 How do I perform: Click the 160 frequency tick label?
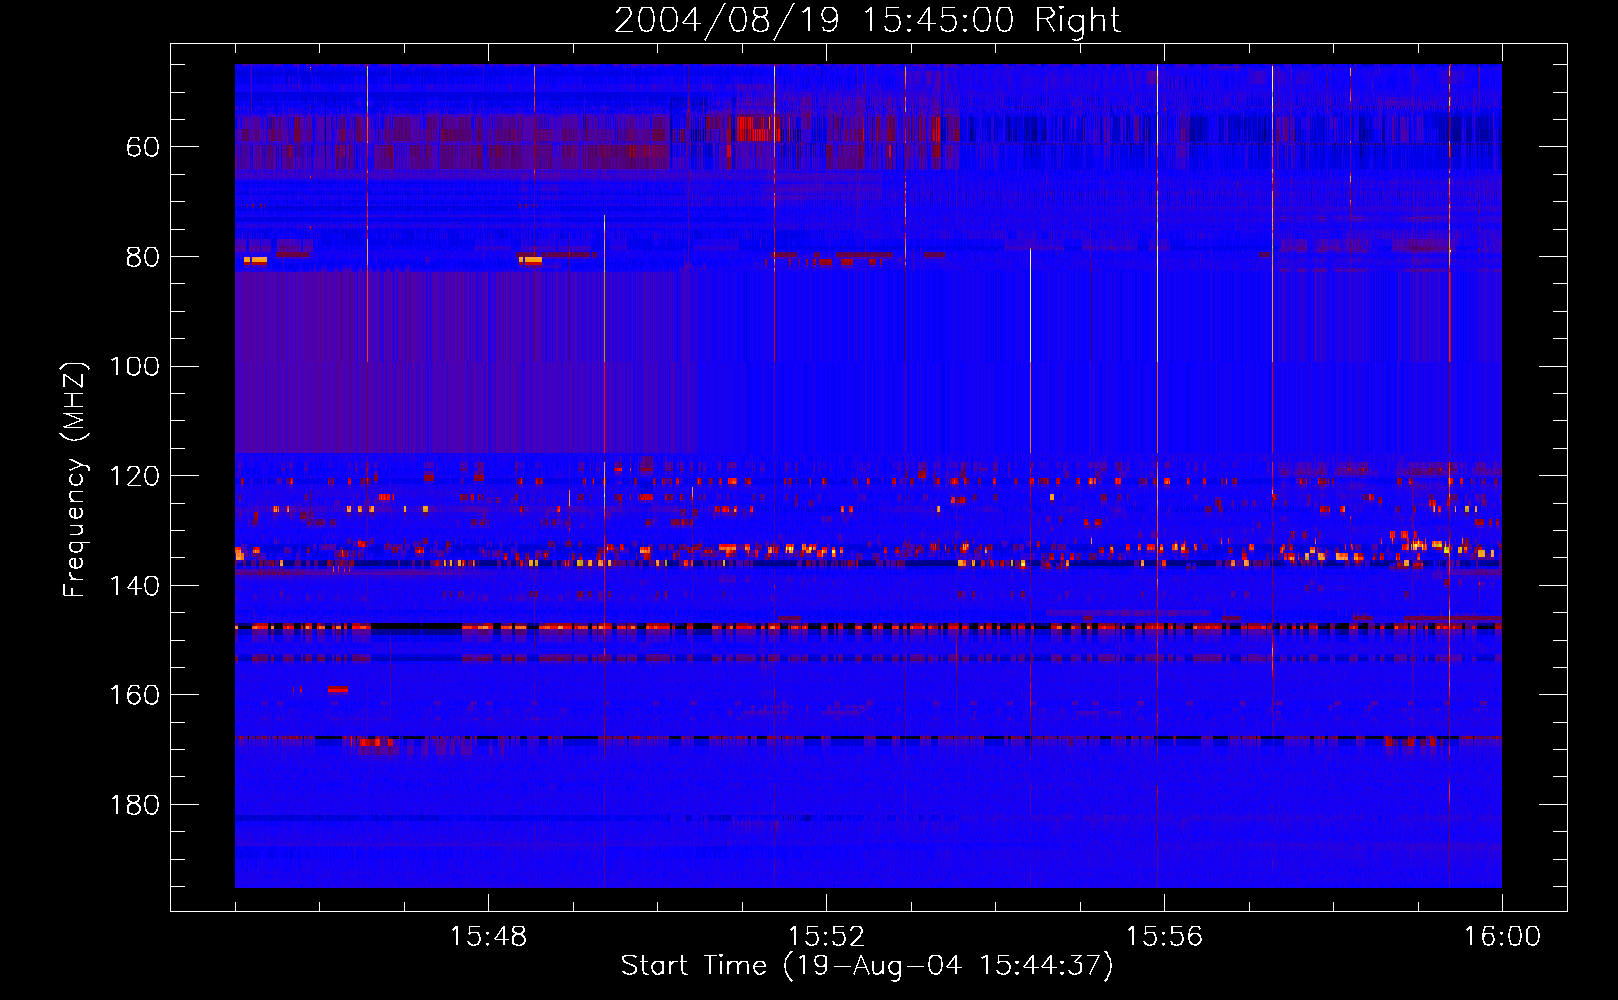point(134,695)
